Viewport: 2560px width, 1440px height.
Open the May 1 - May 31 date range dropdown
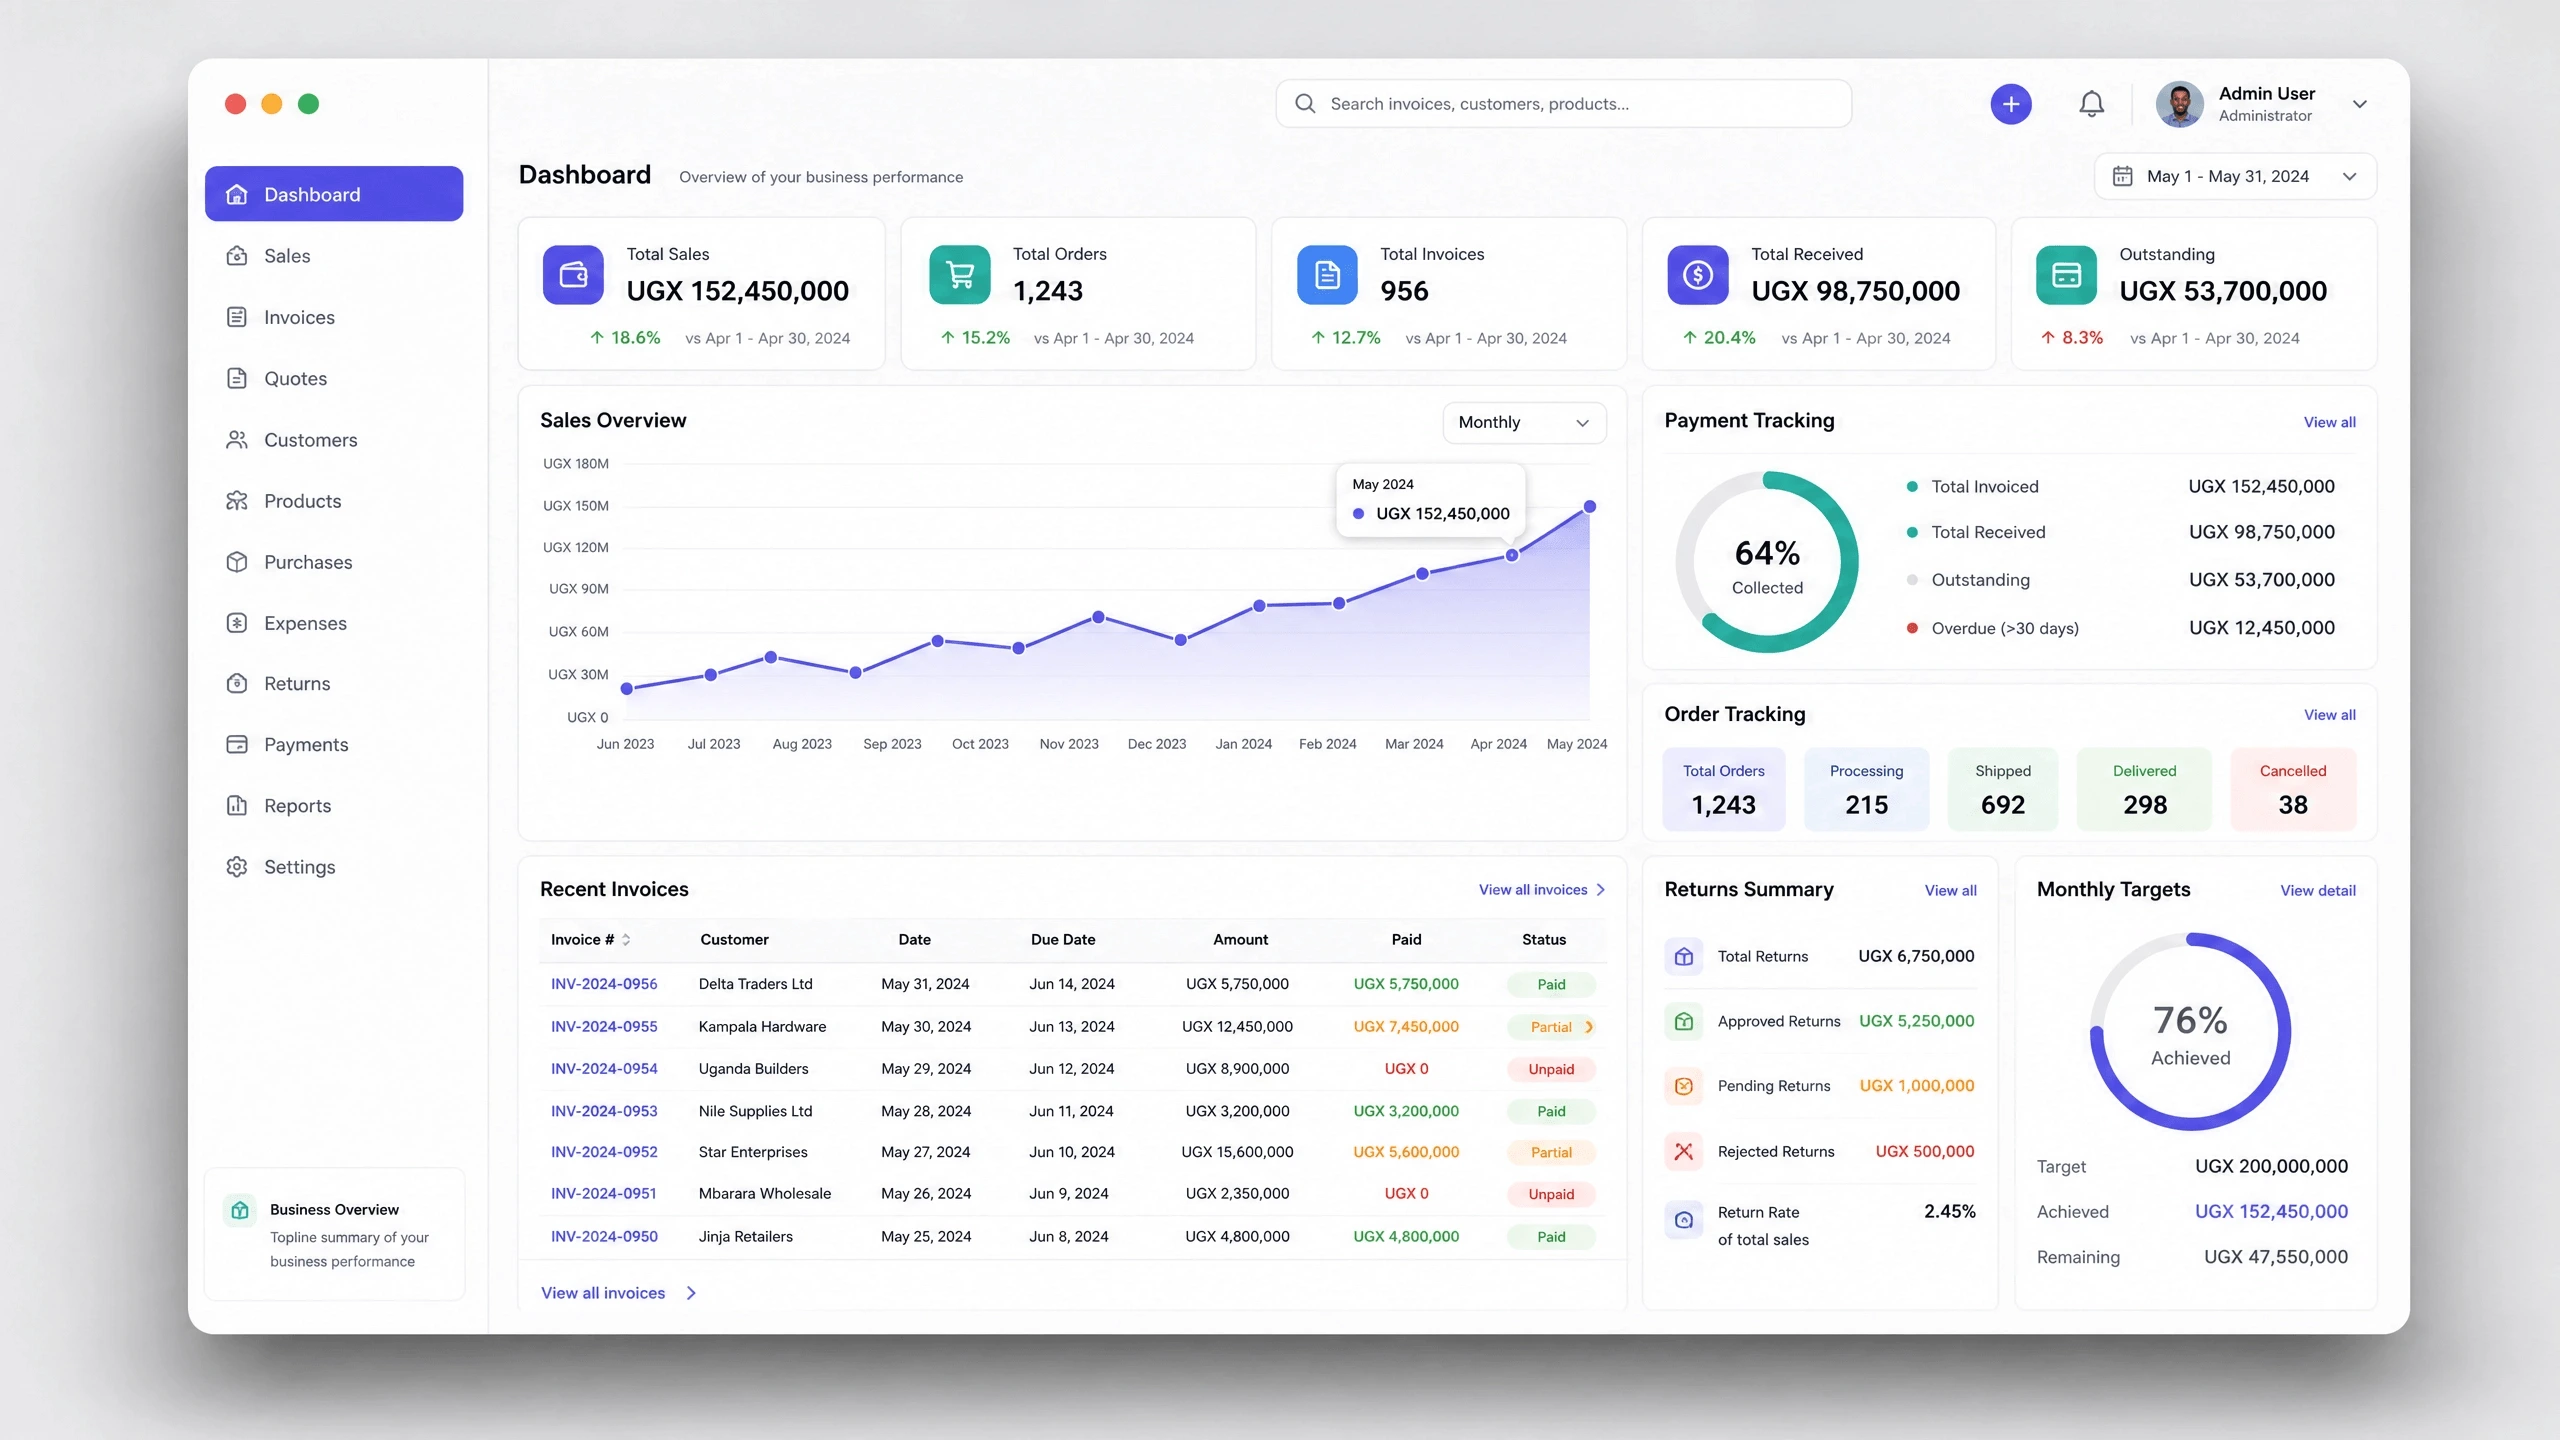click(2235, 176)
